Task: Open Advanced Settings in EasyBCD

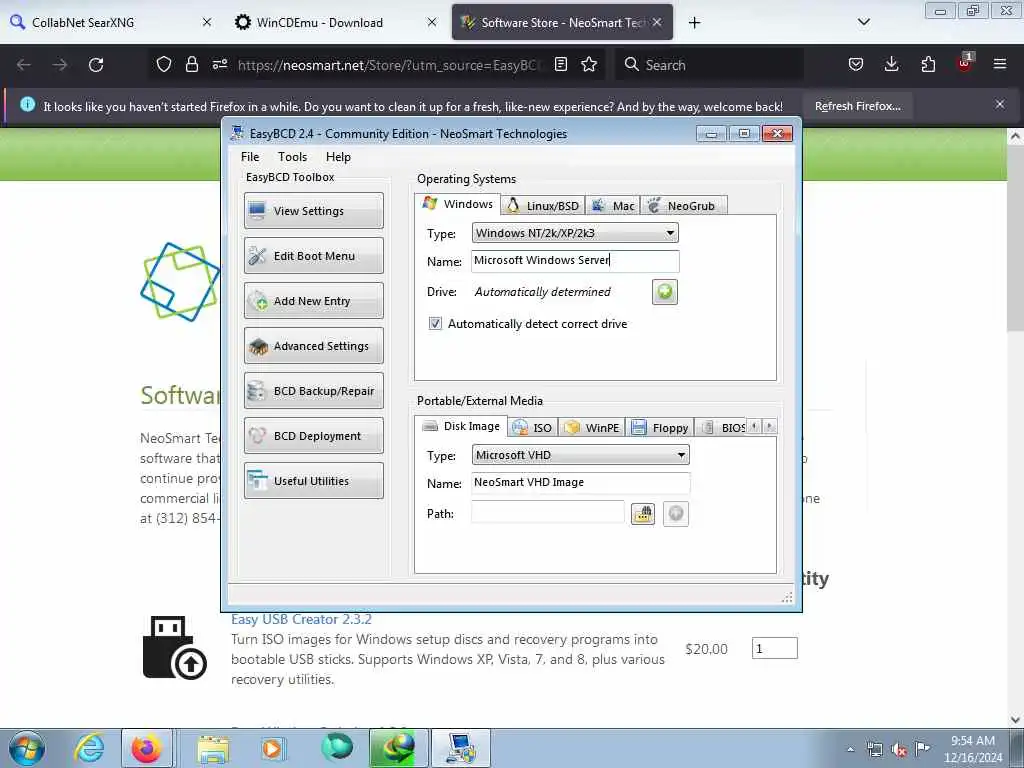Action: point(313,345)
